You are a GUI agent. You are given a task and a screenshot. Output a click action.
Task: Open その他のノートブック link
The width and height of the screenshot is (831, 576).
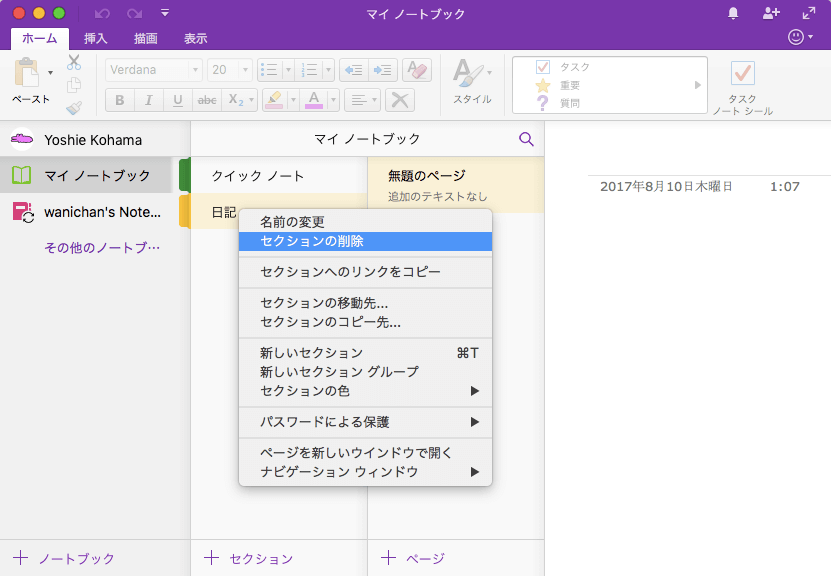click(x=102, y=247)
